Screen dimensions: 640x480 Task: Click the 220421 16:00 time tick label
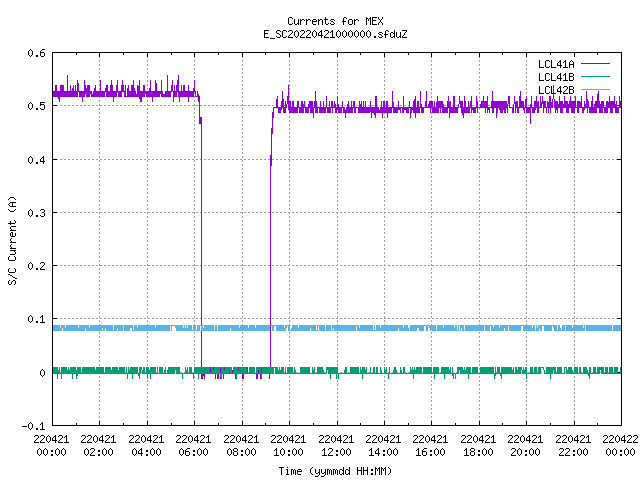click(431, 446)
